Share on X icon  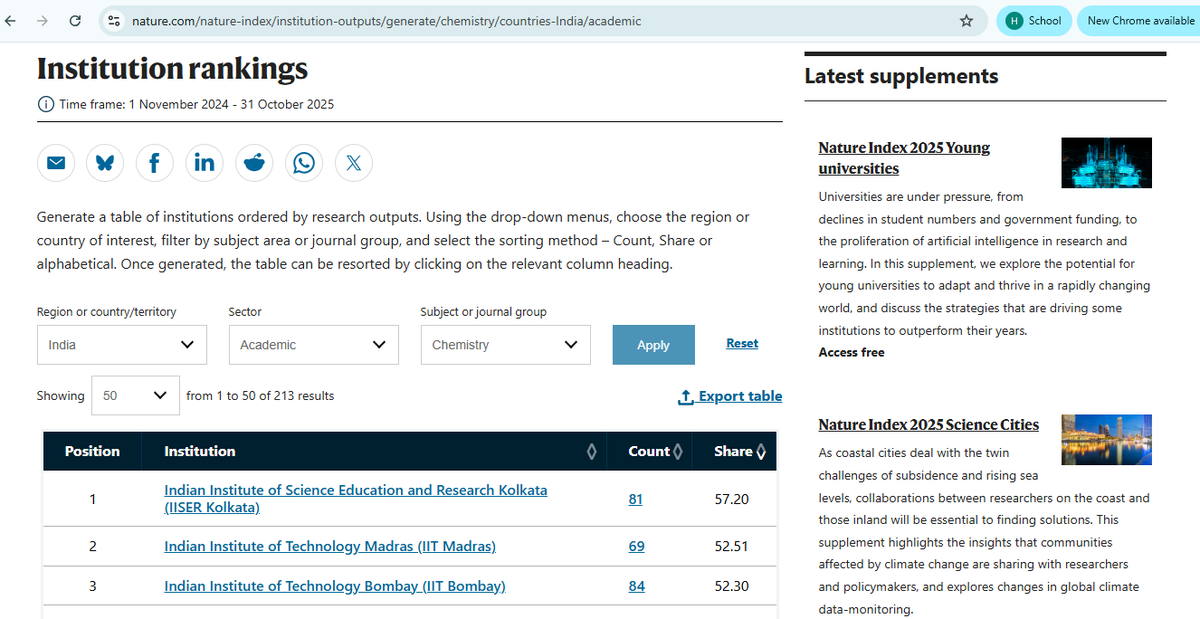pyautogui.click(x=353, y=163)
